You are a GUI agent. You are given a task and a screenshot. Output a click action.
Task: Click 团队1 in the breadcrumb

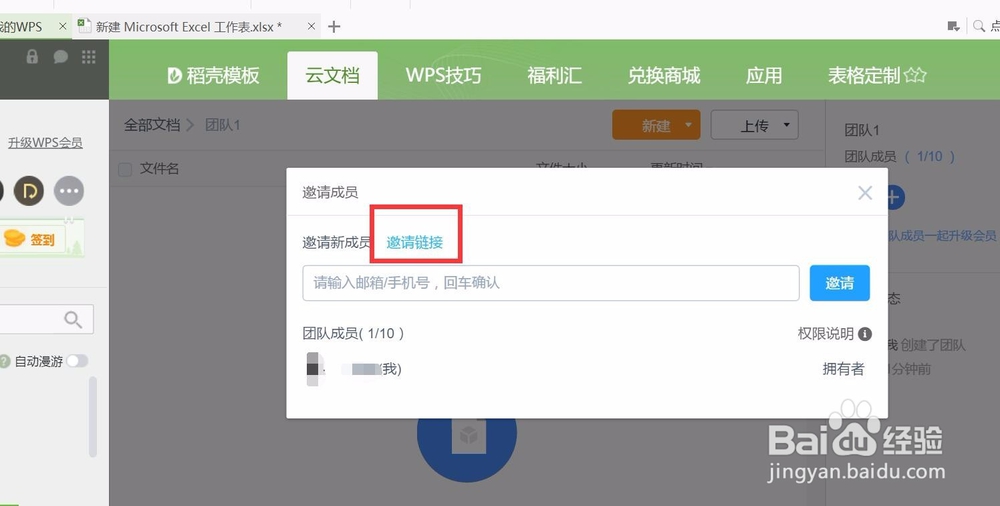tap(223, 125)
